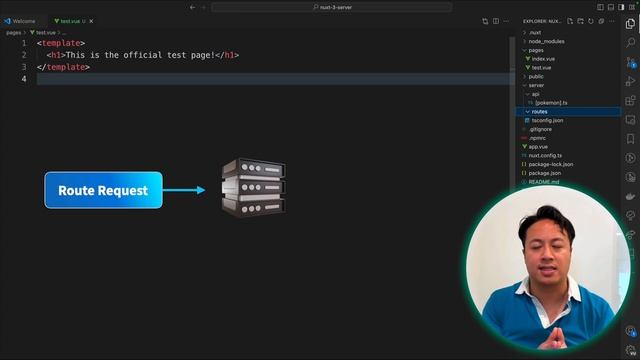The height and width of the screenshot is (360, 640).
Task: Click New File in Explorer header
Action: [x=570, y=21]
